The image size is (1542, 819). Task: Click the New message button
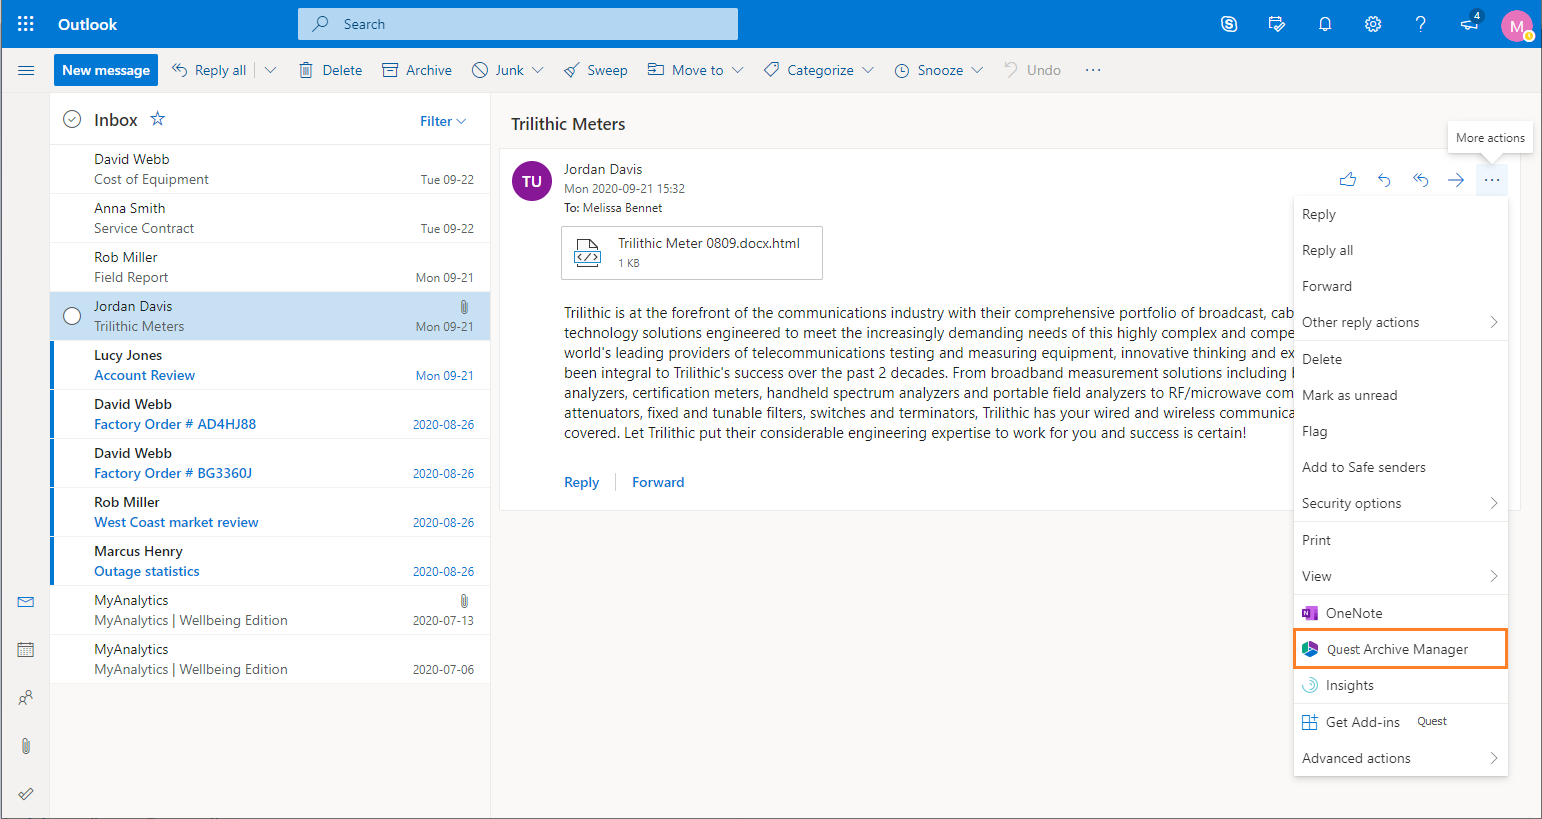[x=106, y=70]
